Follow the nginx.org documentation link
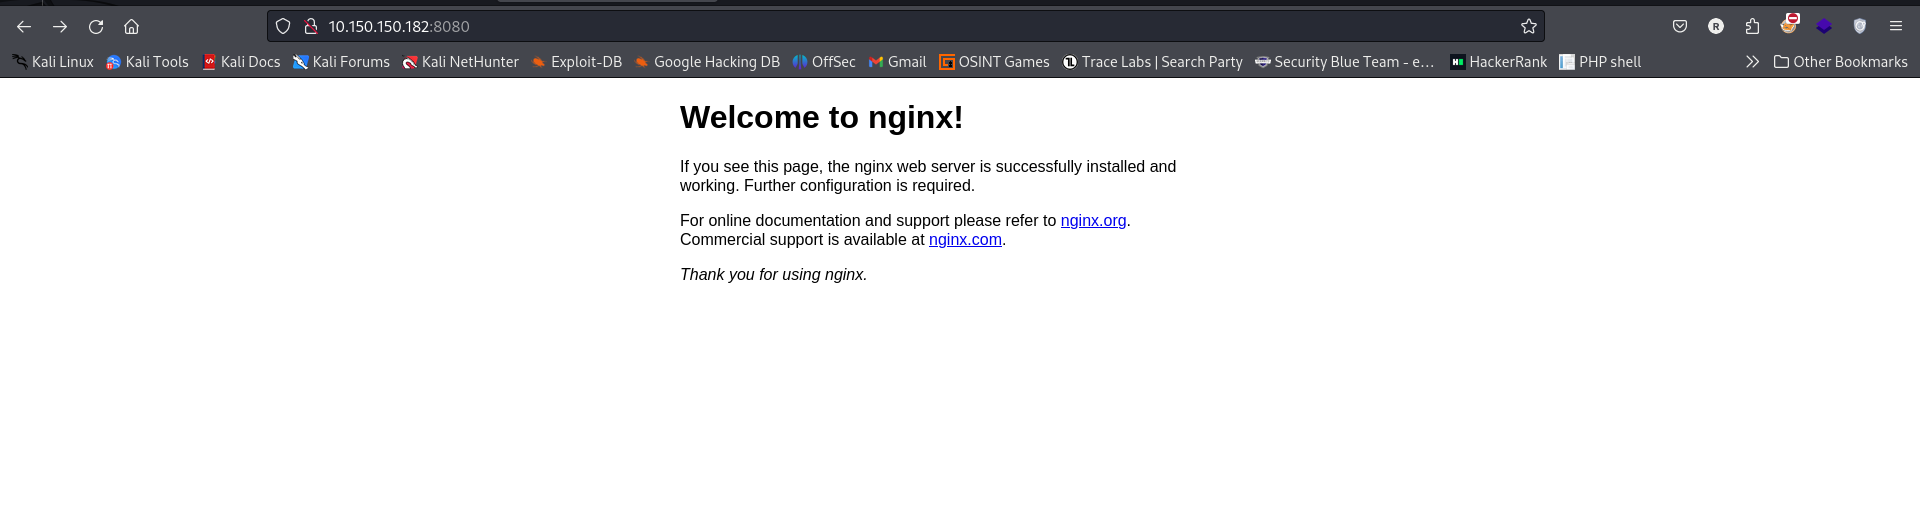This screenshot has height=516, width=1920. point(1093,221)
